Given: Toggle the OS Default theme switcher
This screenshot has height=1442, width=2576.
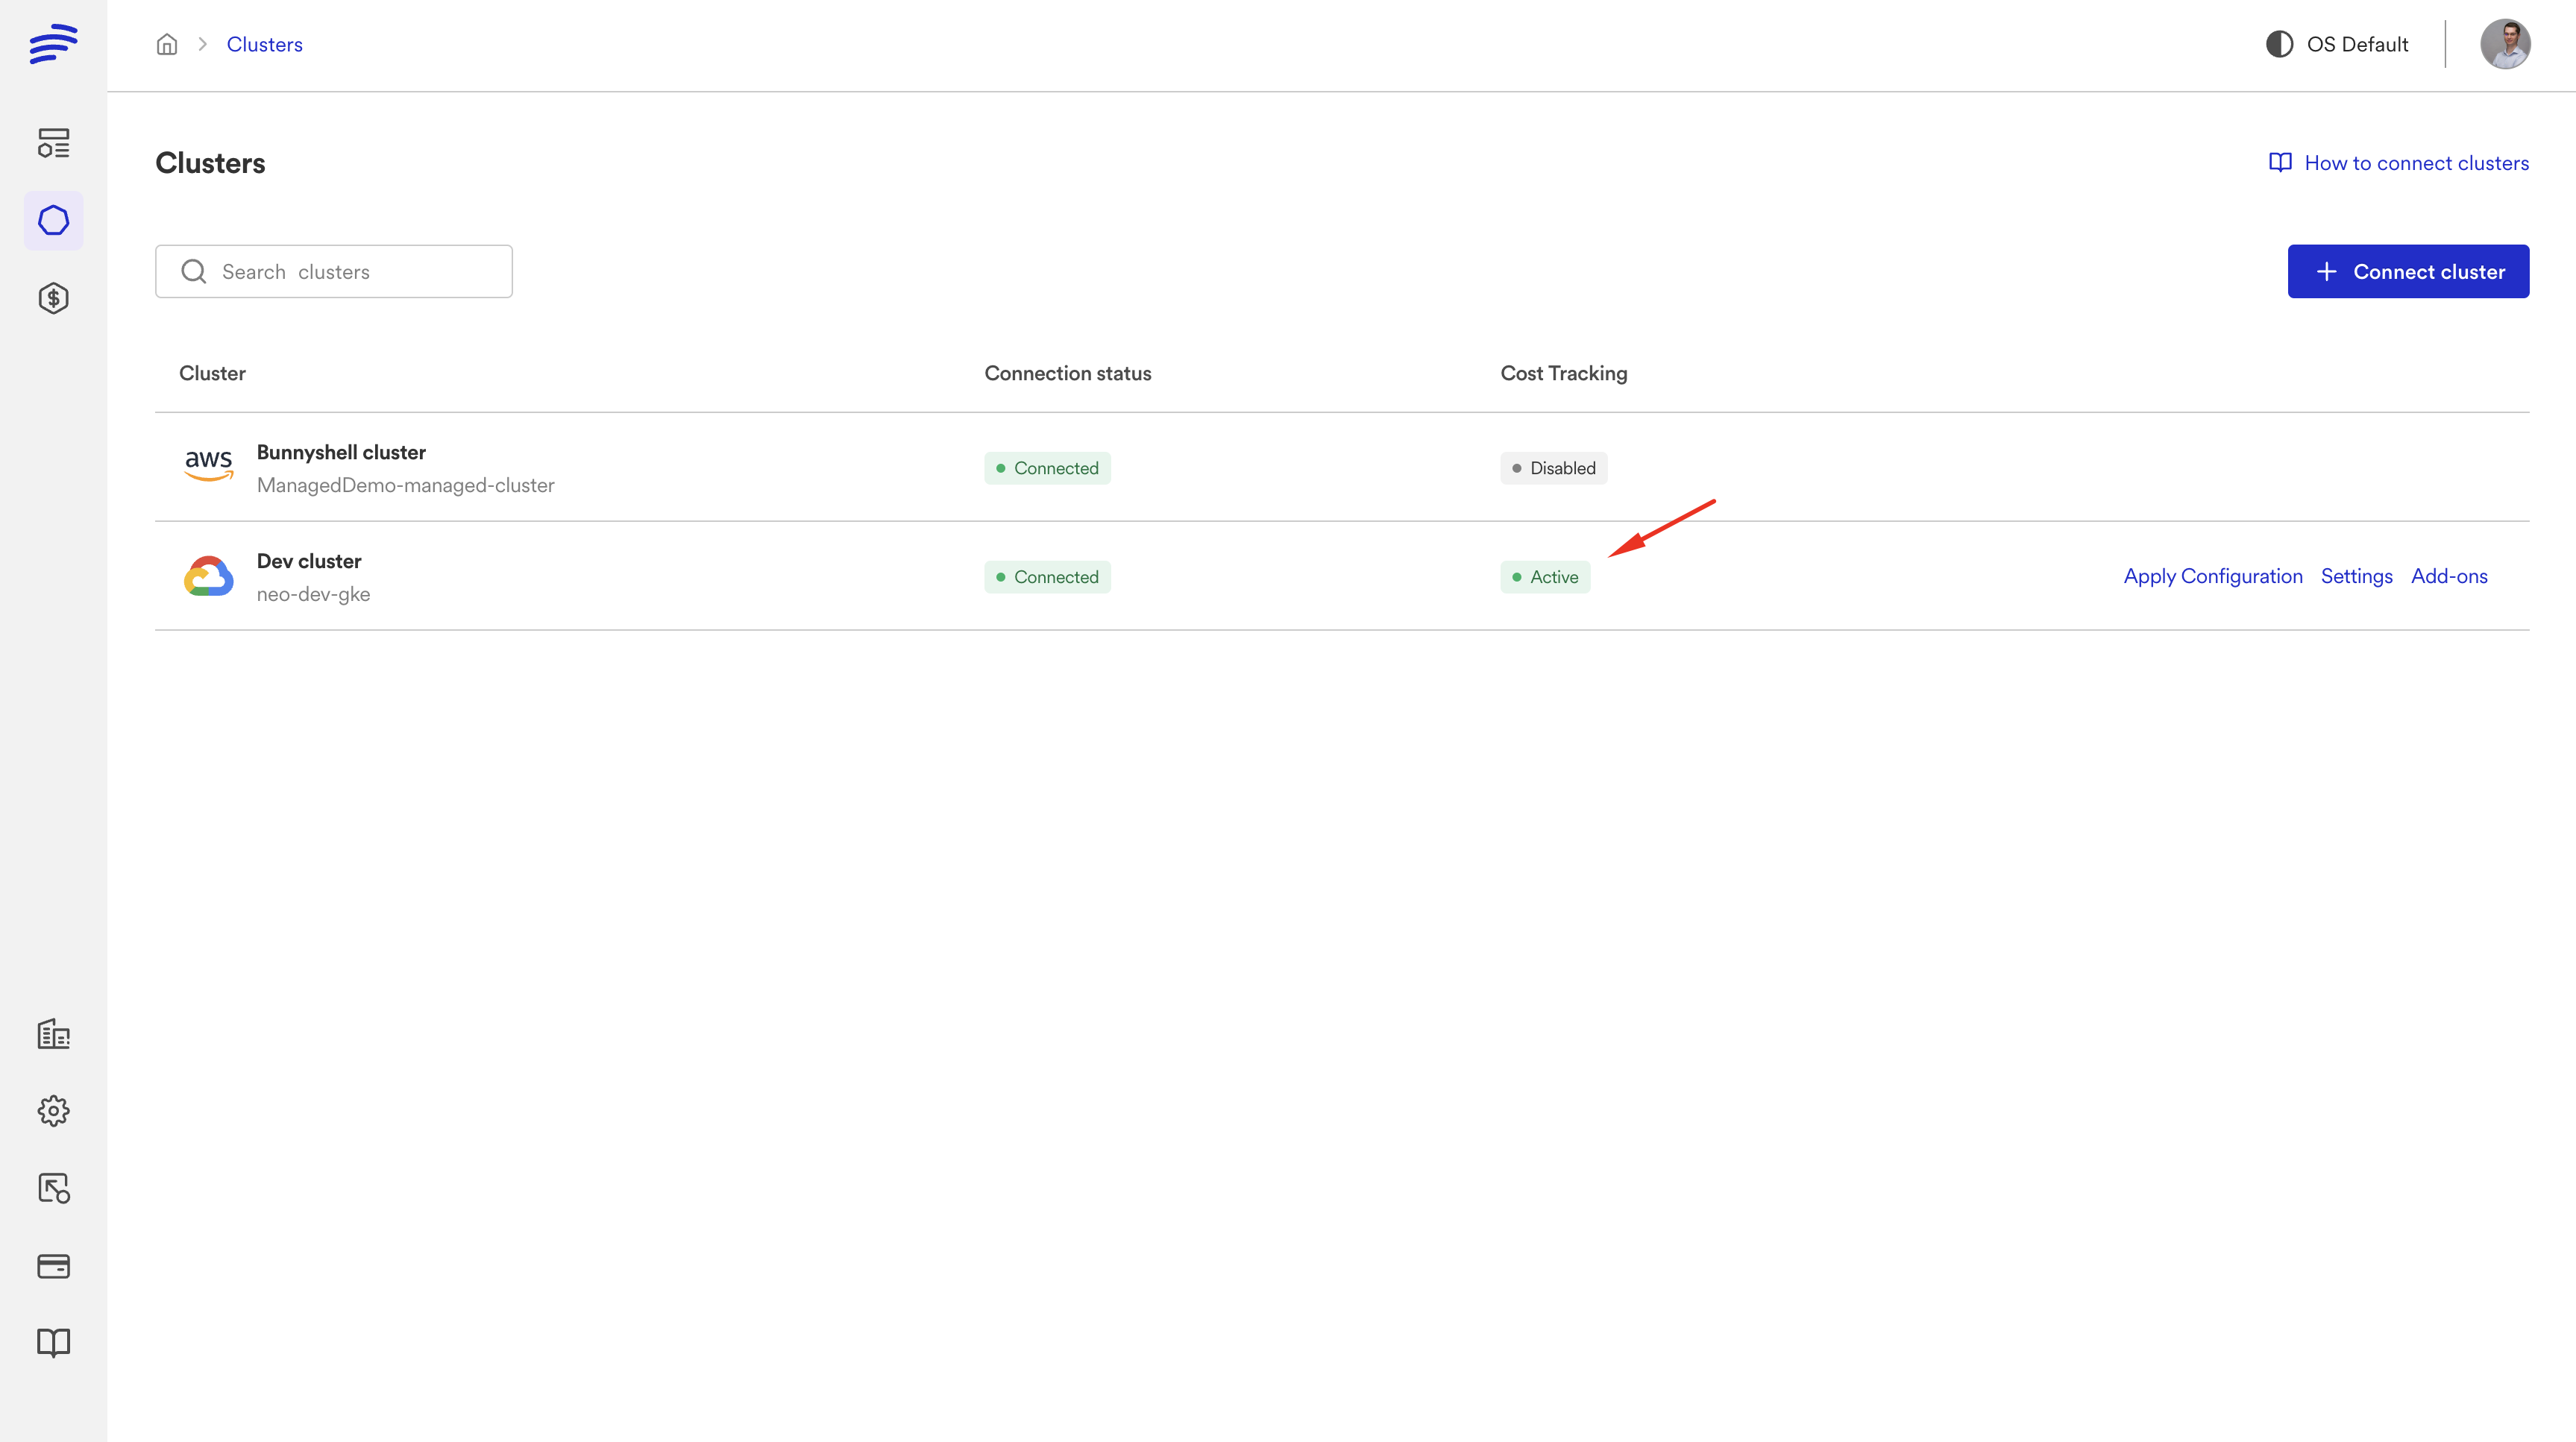Looking at the screenshot, I should point(2337,44).
